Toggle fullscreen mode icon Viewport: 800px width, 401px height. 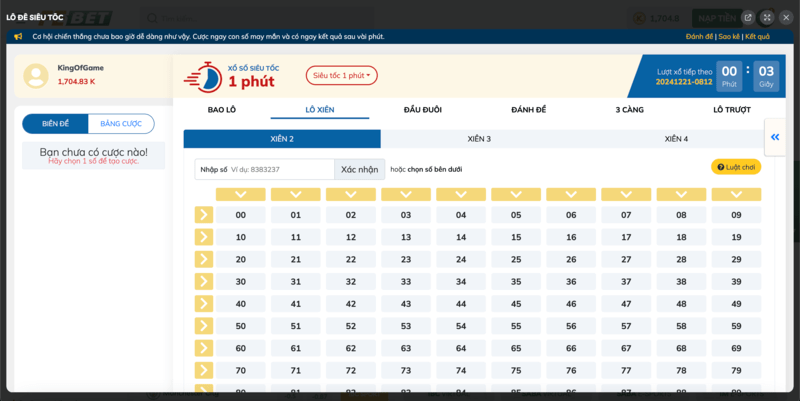point(766,17)
